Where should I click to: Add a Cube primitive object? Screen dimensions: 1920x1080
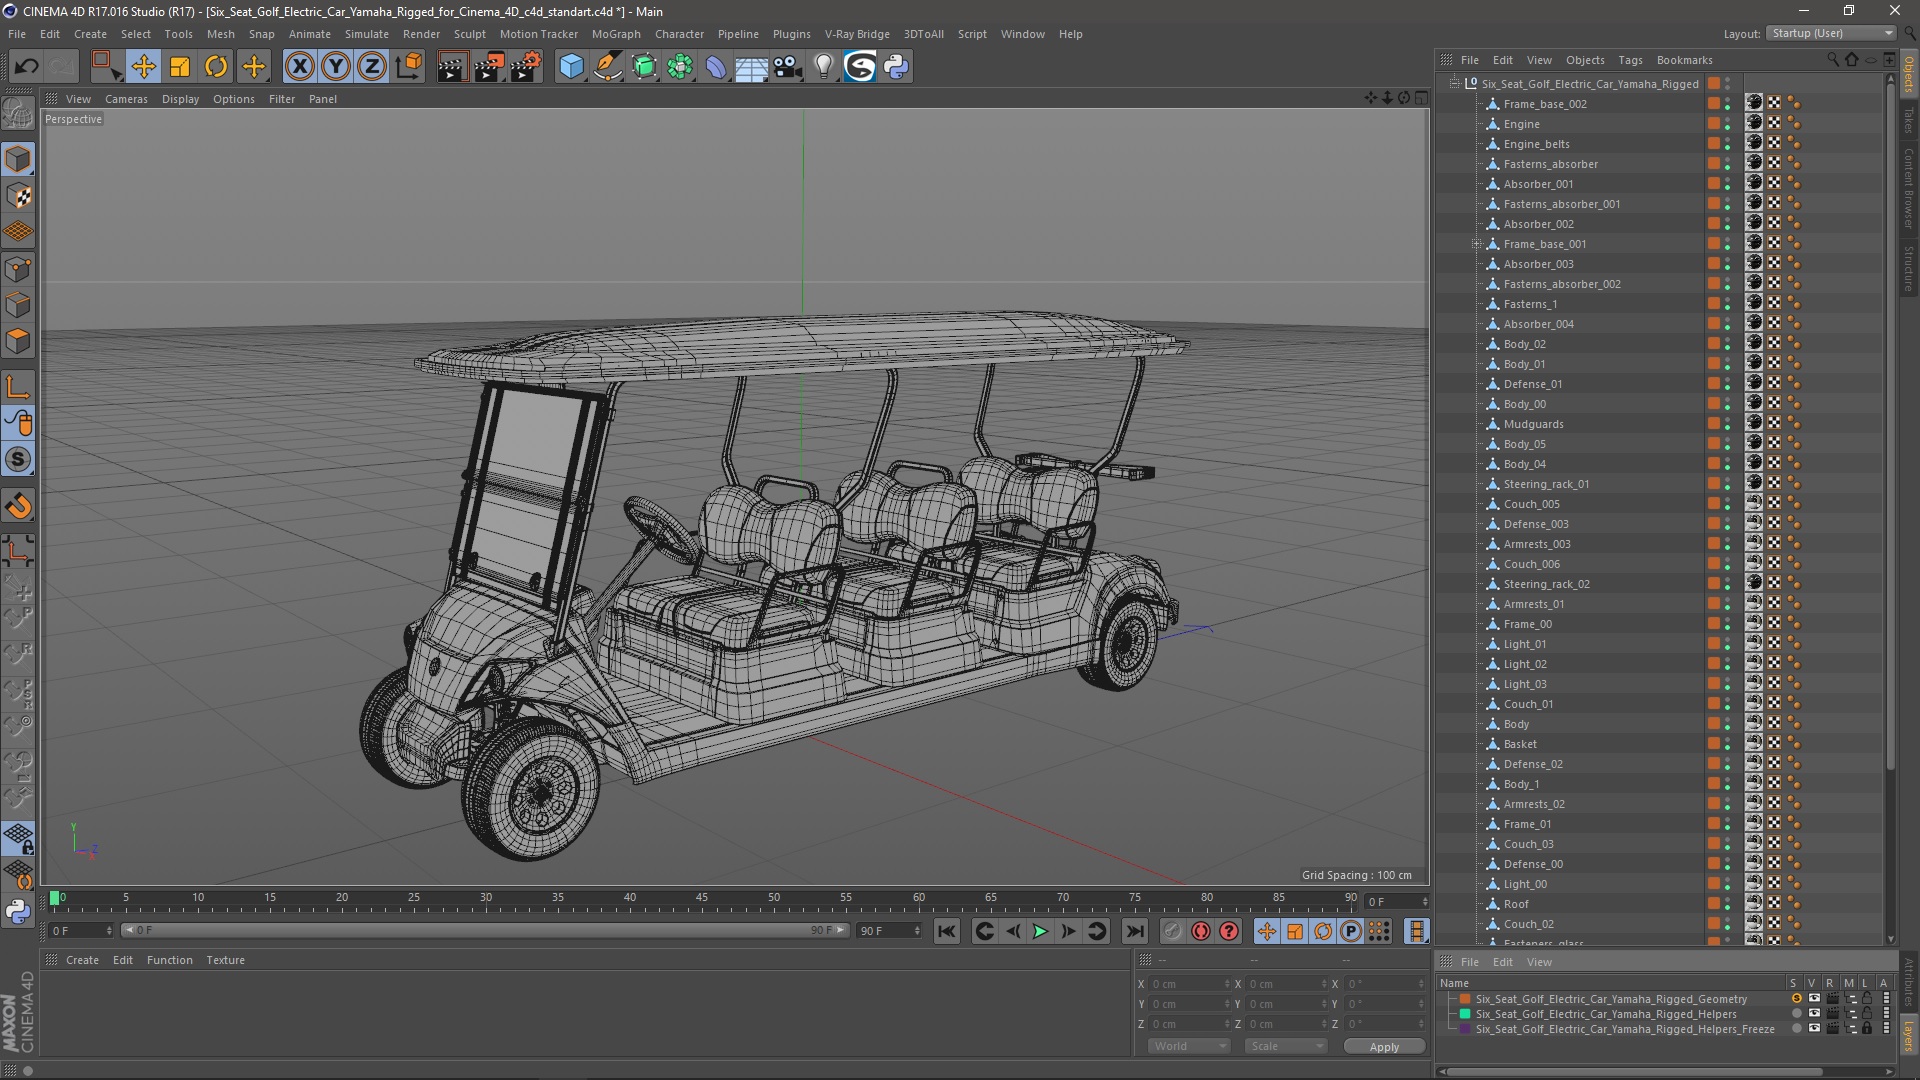click(571, 67)
